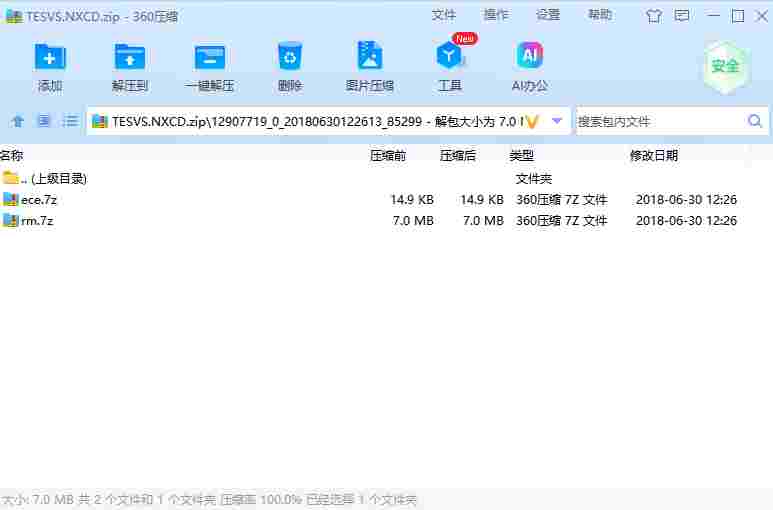Open the 文件 menu
The image size is (773, 510).
coord(444,15)
